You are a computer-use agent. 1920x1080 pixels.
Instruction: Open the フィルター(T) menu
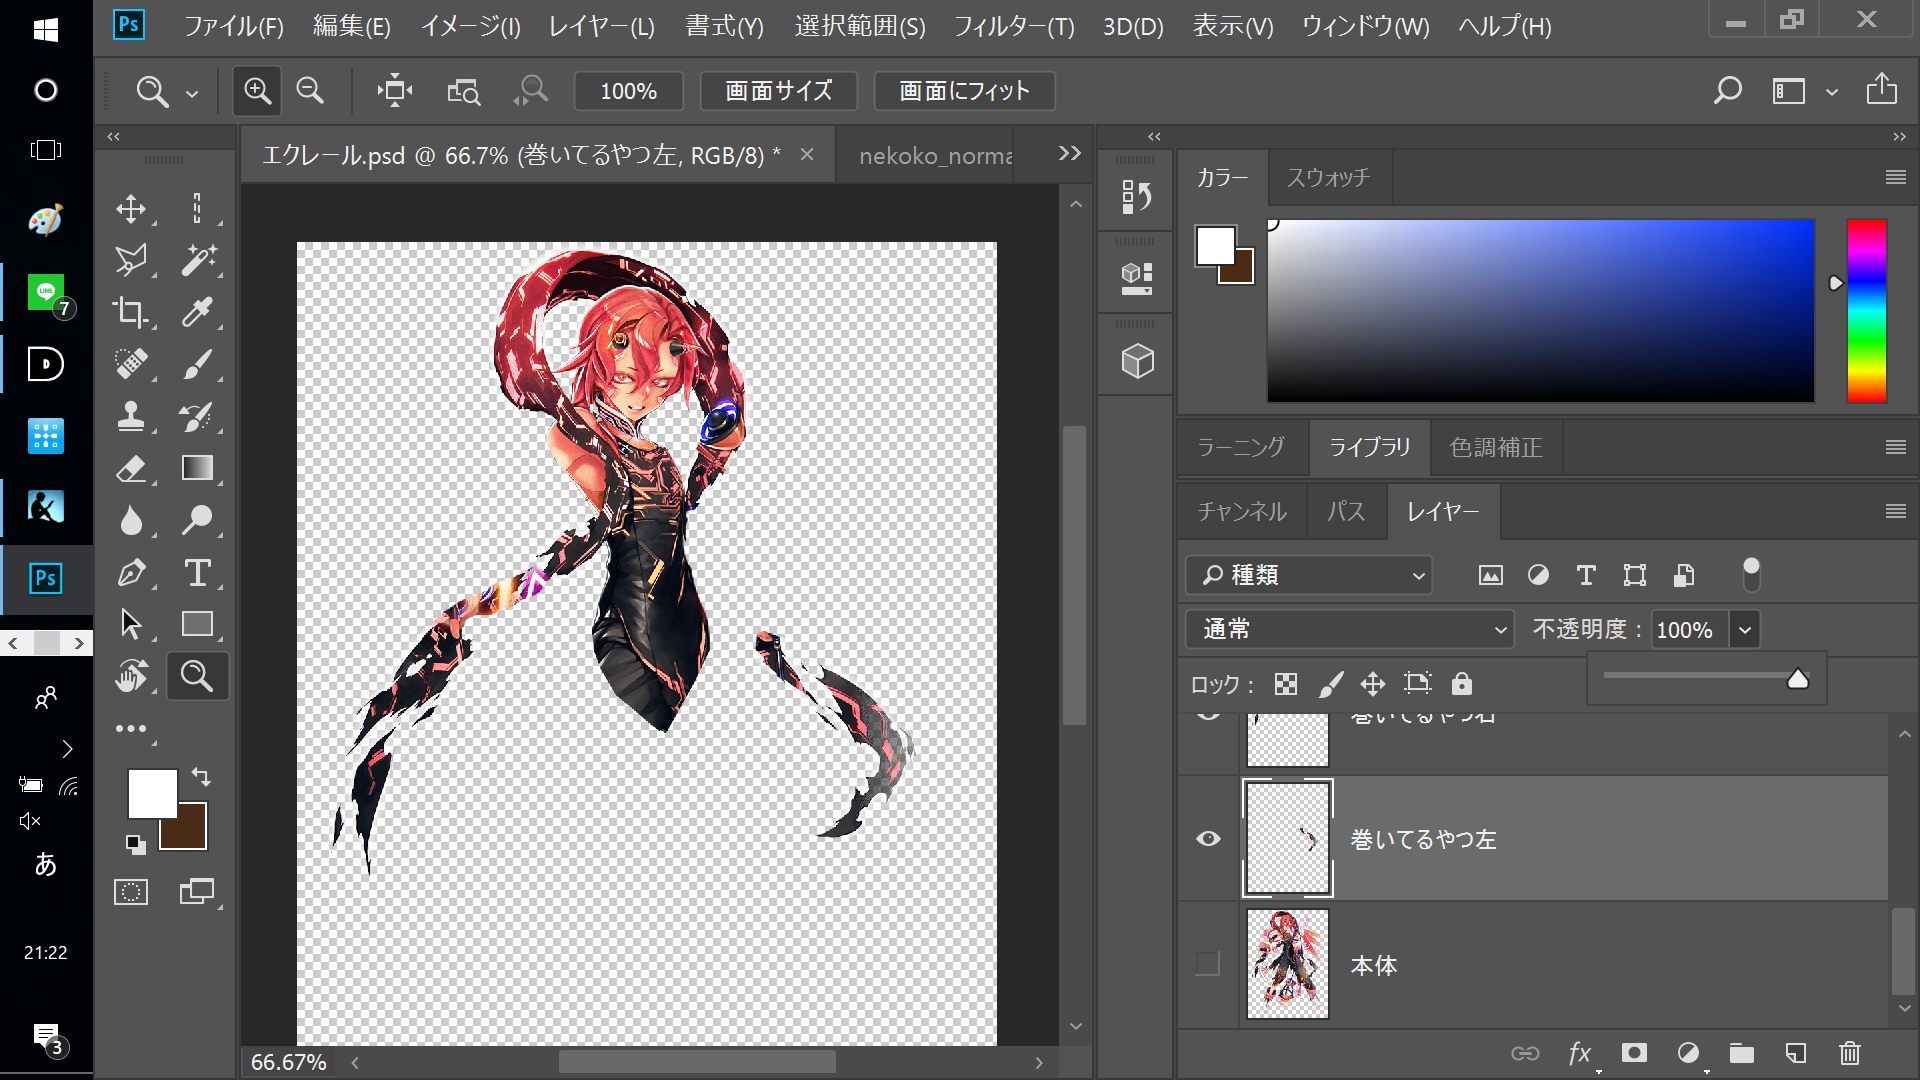[1014, 26]
